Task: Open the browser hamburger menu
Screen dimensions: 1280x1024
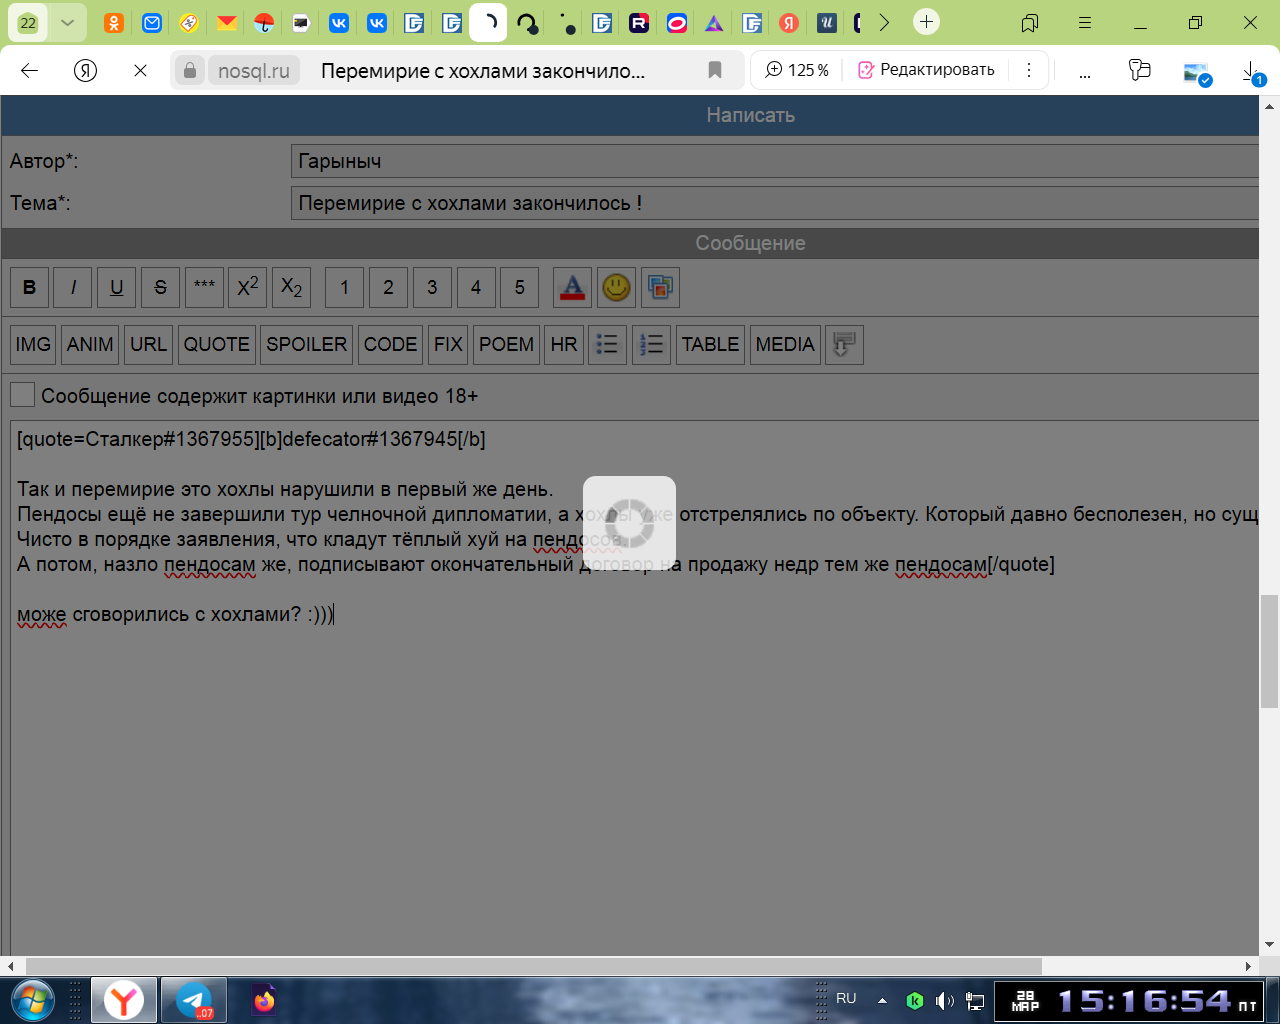Action: click(x=1085, y=22)
